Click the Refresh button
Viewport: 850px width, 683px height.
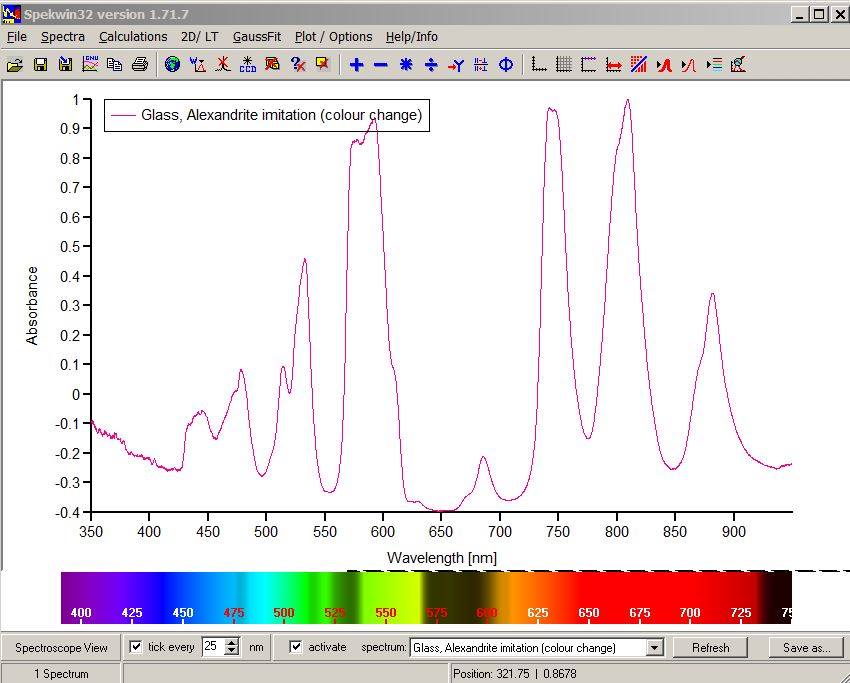tap(710, 647)
